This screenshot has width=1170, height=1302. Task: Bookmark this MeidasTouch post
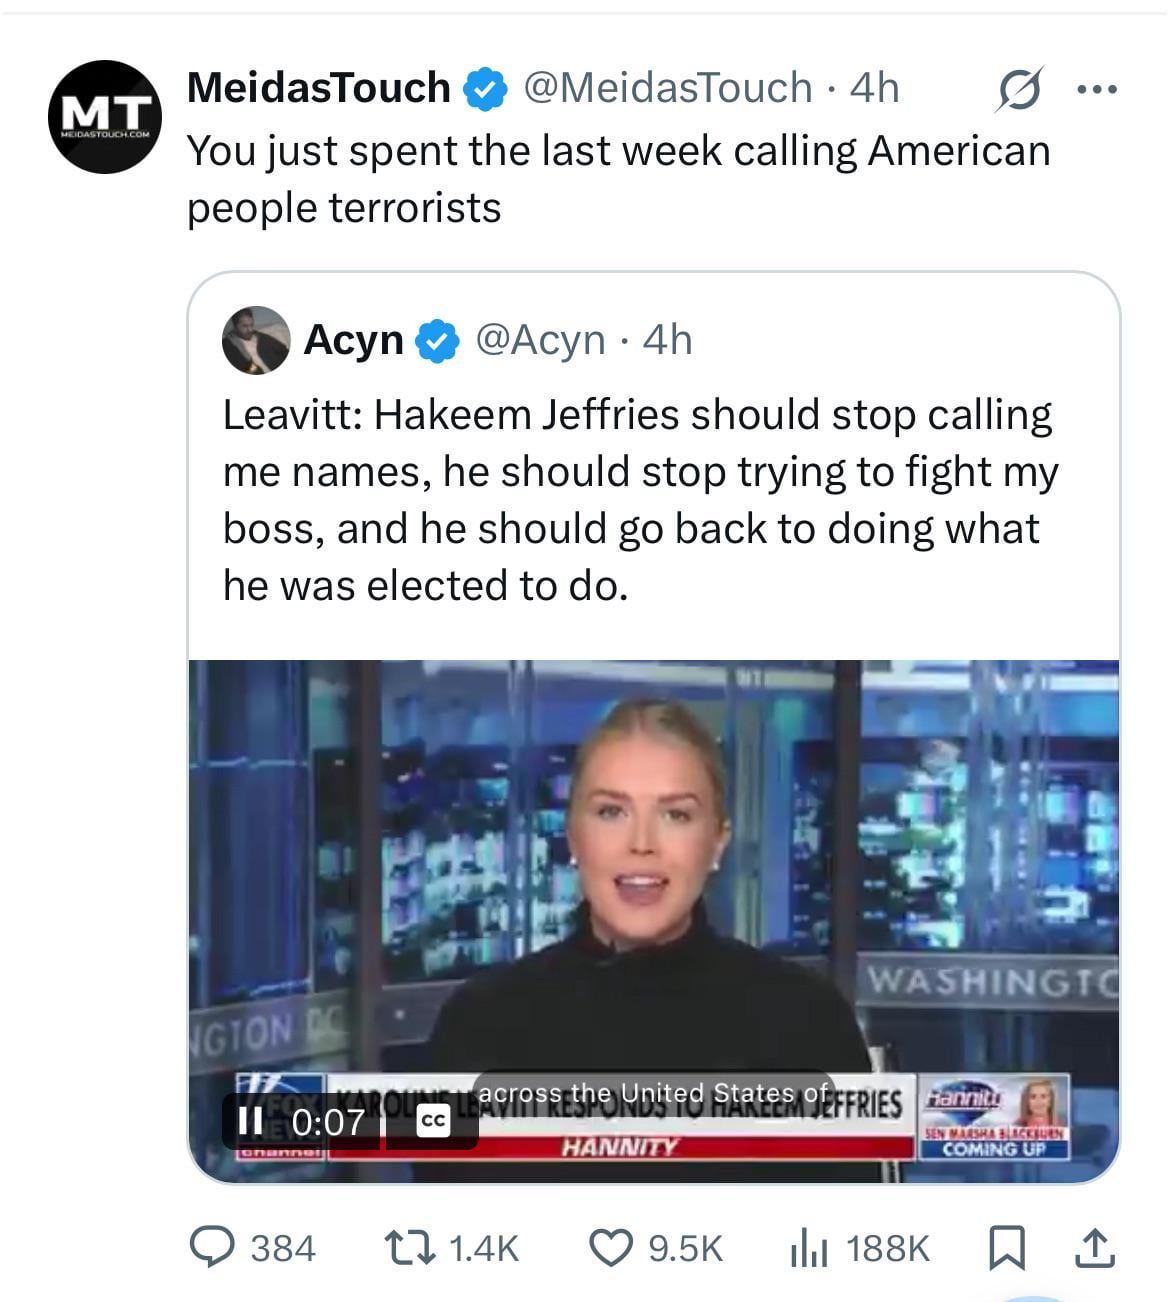[1006, 1248]
